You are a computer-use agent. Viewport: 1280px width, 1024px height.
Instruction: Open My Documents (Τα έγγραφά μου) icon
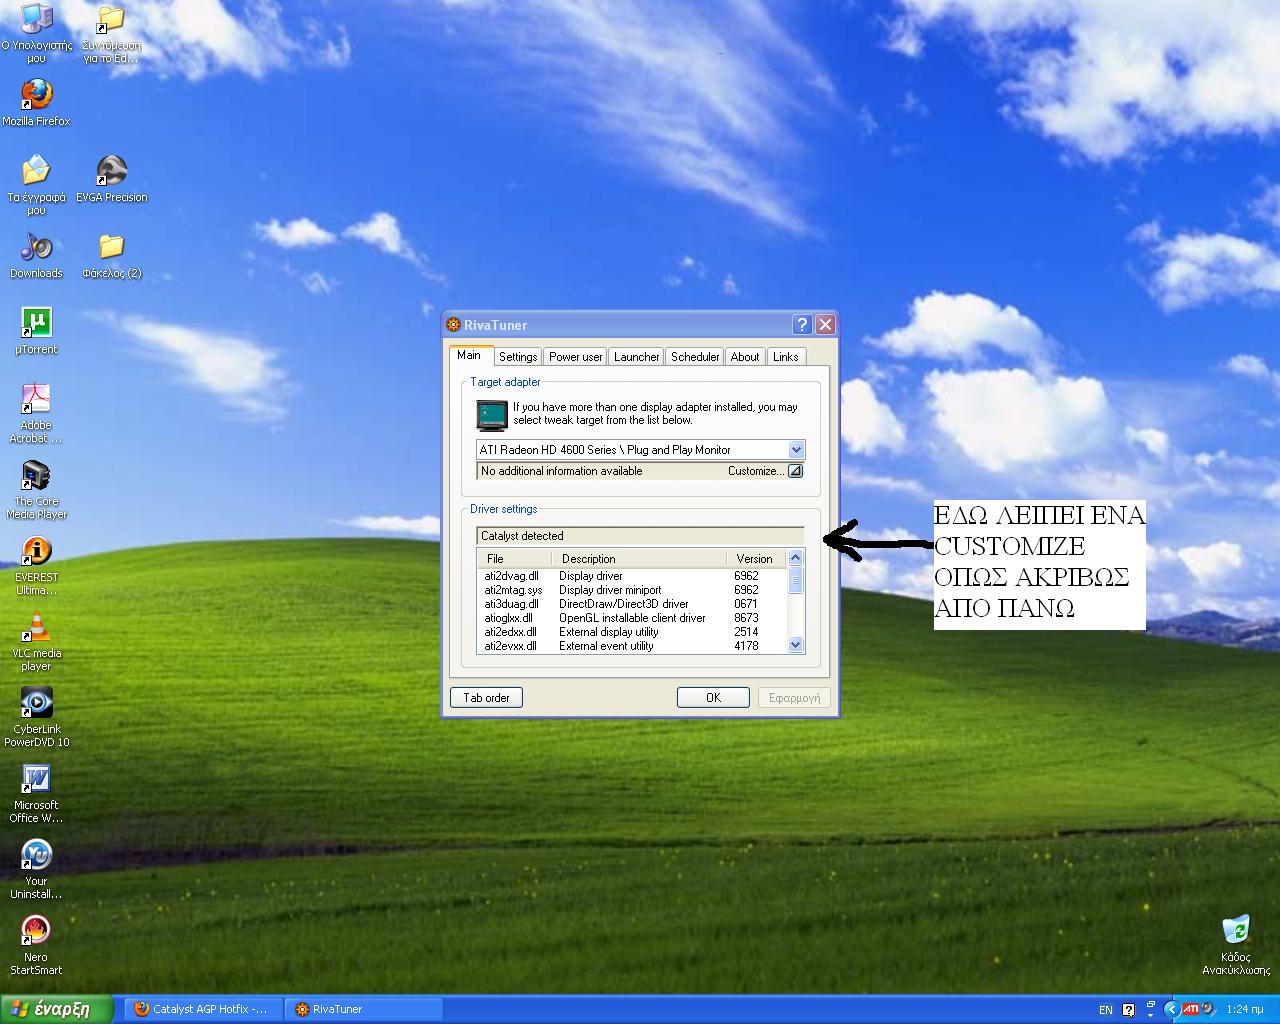coord(36,185)
